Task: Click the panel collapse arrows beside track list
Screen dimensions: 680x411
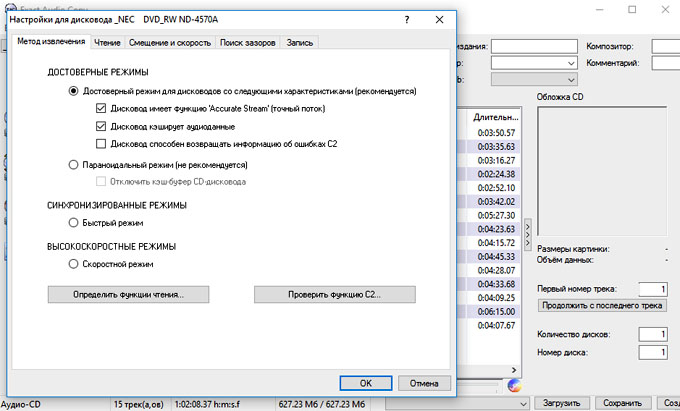Action: 527,235
